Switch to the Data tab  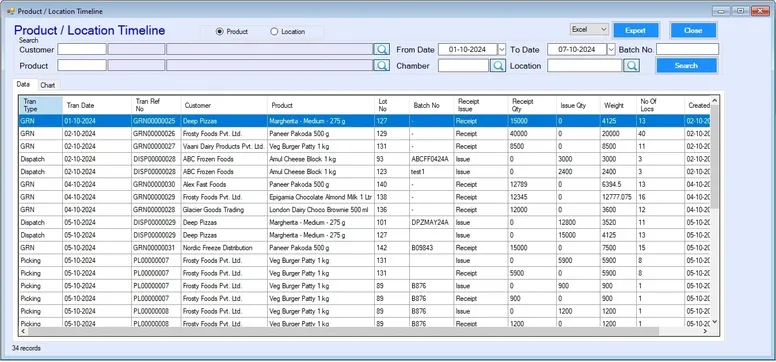[23, 84]
